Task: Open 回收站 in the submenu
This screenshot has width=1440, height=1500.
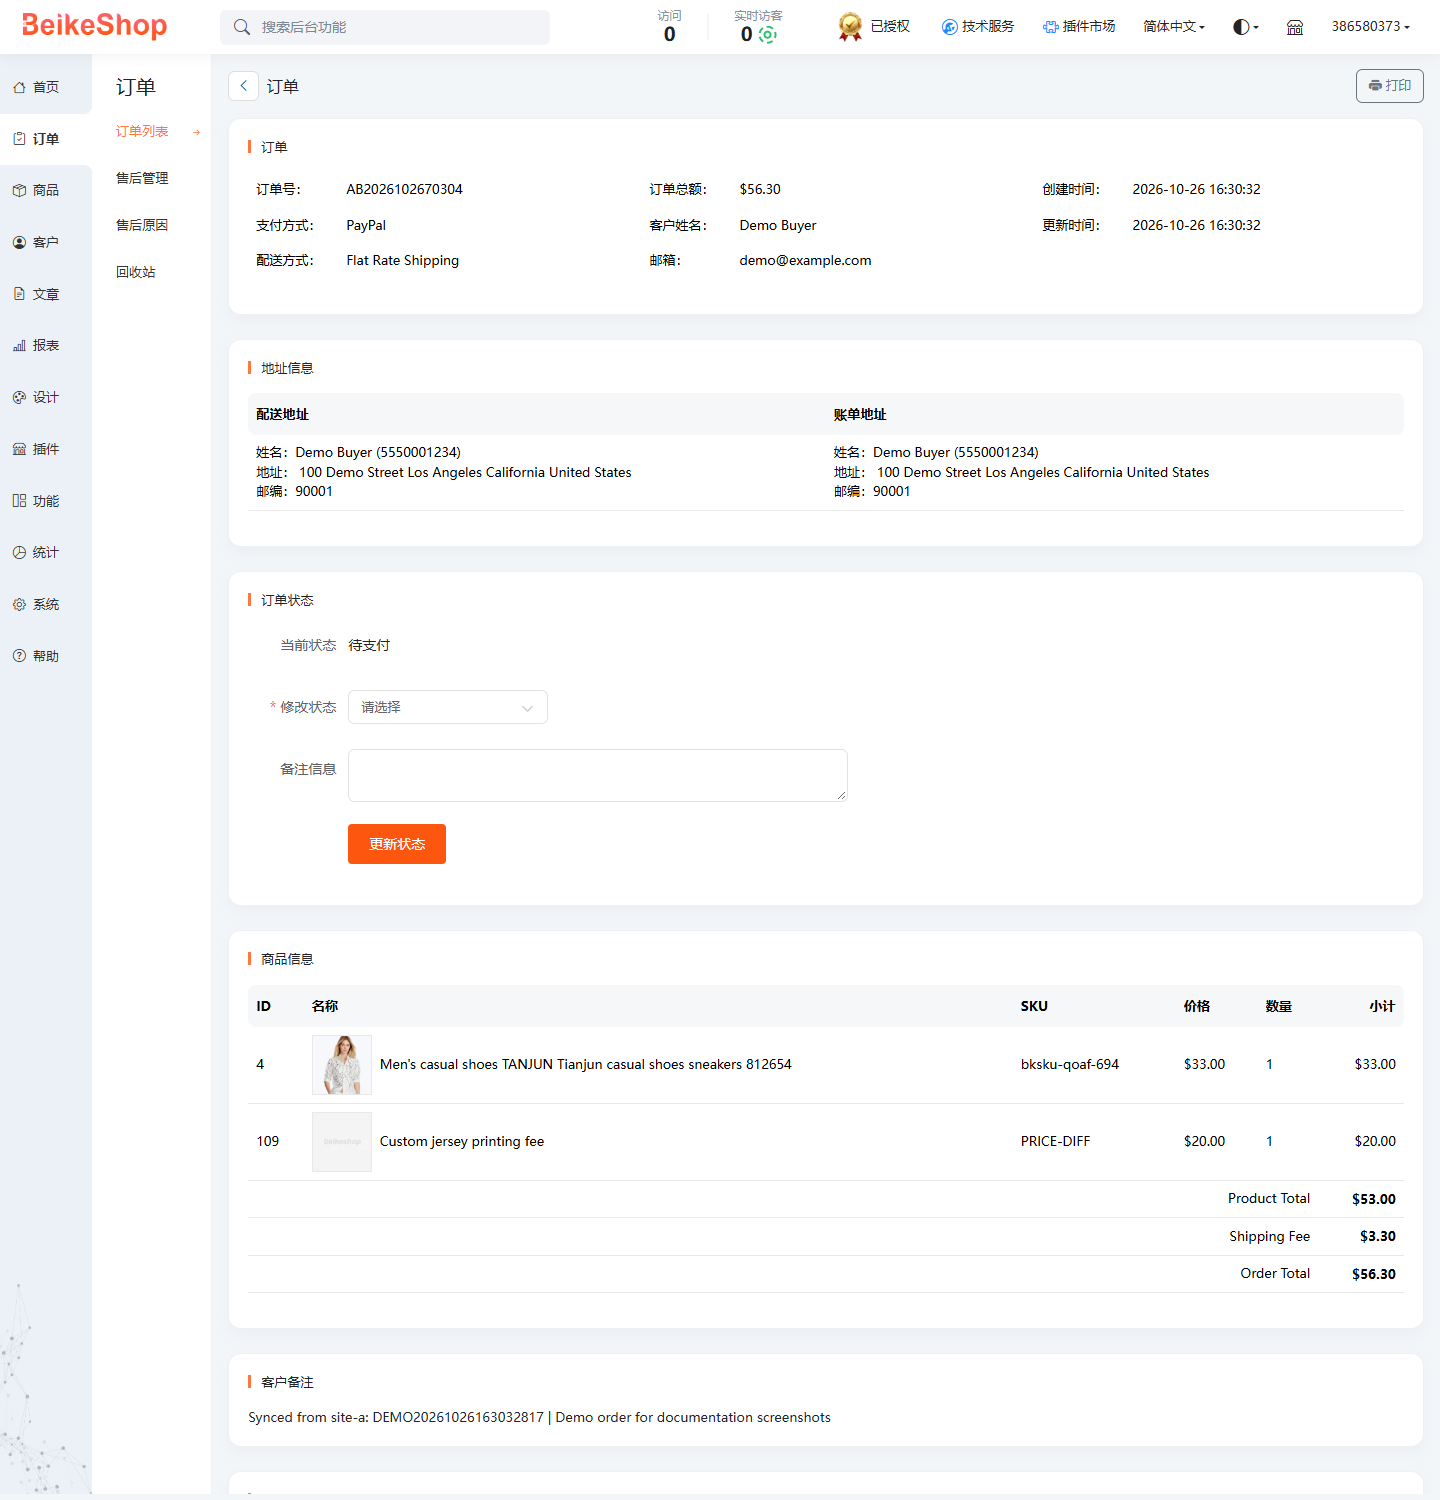Action: (136, 272)
